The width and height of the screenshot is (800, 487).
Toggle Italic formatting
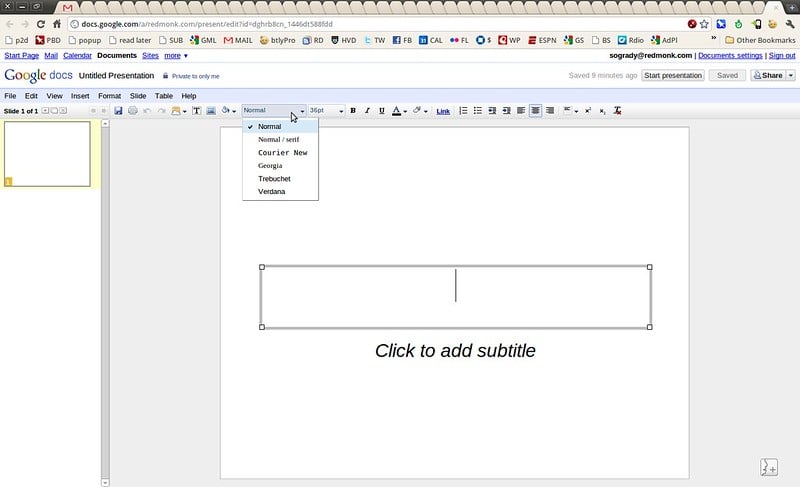(367, 111)
